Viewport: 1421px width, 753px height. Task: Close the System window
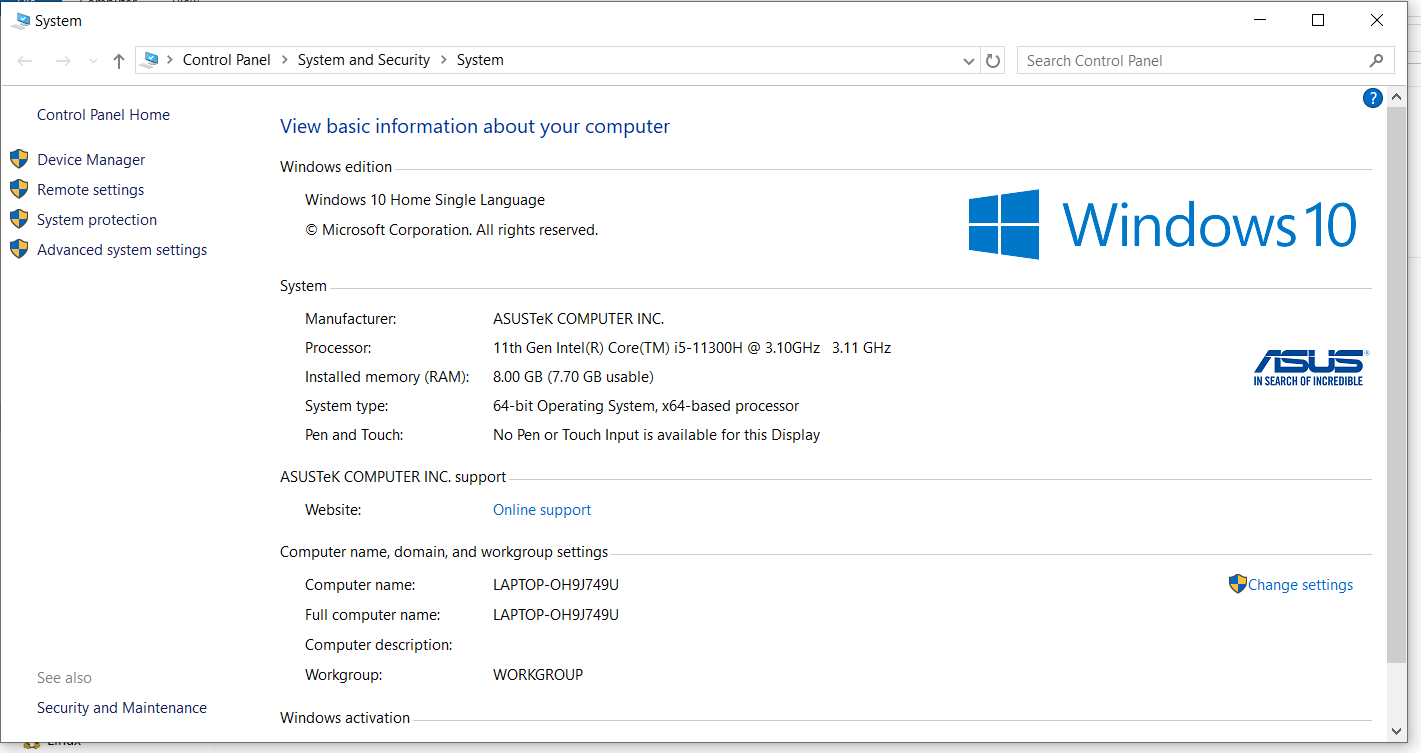point(1376,20)
